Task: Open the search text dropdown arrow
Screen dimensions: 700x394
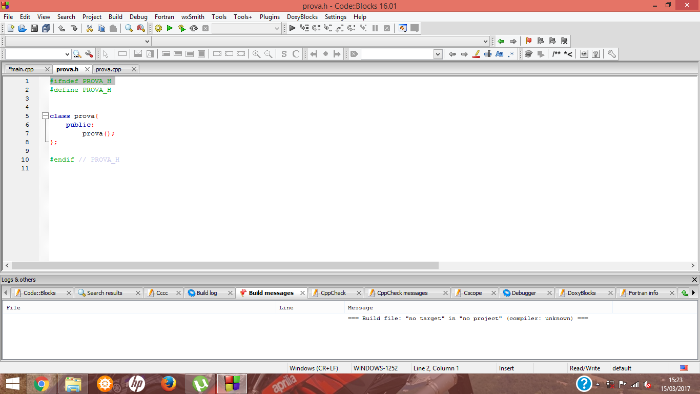Action: click(x=438, y=54)
